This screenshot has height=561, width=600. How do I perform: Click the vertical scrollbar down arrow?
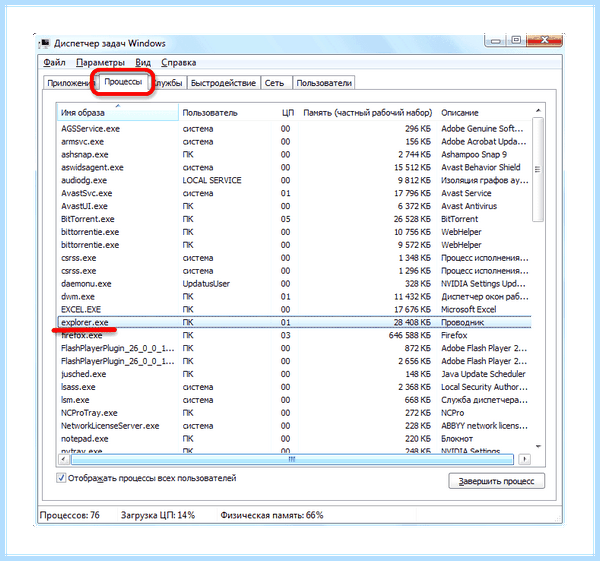coord(538,446)
